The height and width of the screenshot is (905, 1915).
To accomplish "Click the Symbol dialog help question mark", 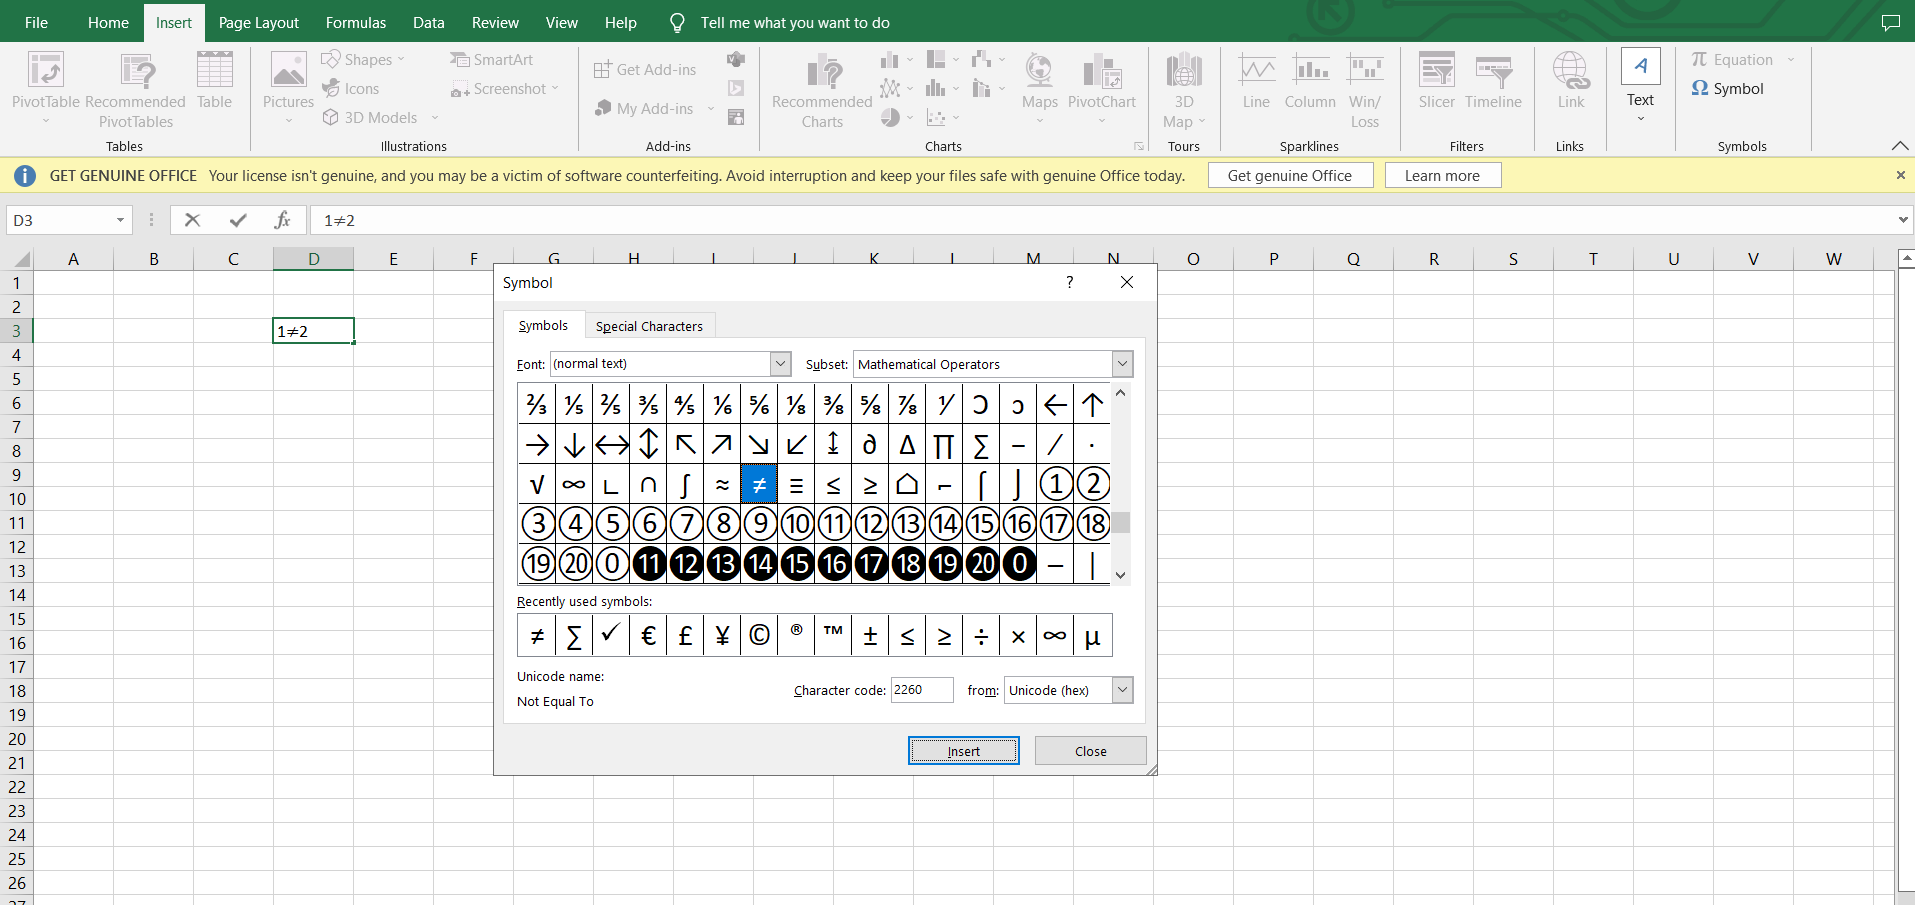I will tap(1070, 282).
